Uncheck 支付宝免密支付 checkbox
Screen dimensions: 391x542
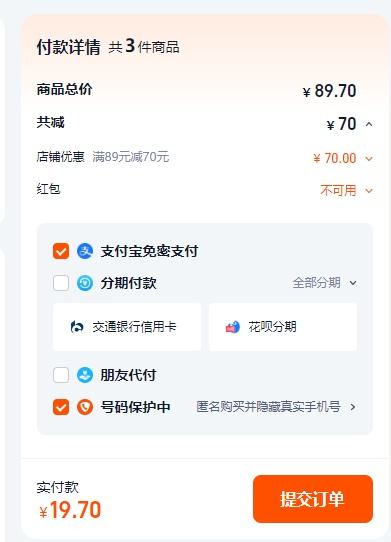(x=61, y=251)
